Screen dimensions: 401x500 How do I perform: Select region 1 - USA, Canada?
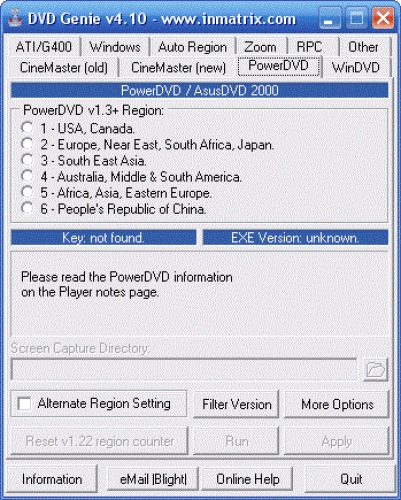(27, 128)
